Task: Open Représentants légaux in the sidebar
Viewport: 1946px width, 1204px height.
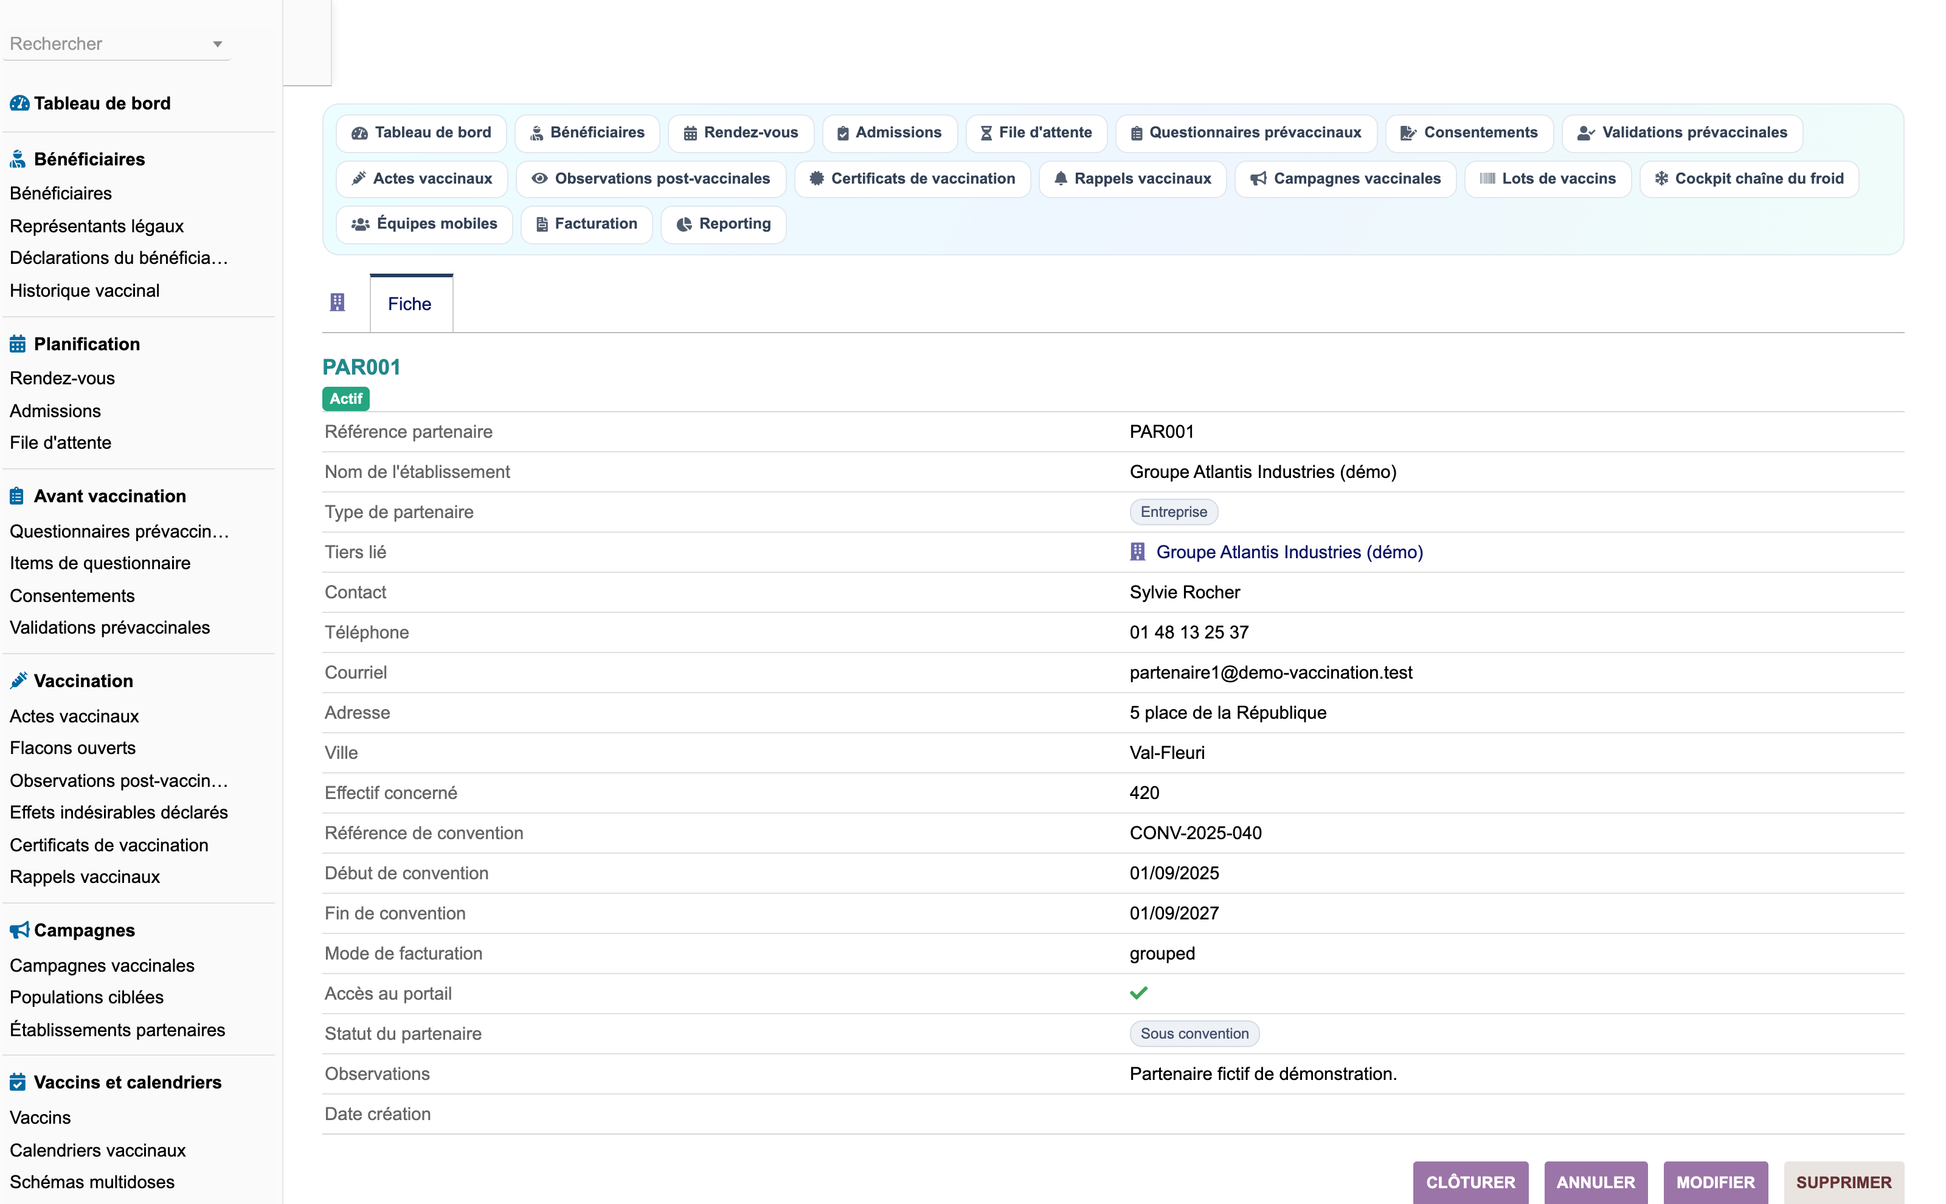Action: click(97, 226)
